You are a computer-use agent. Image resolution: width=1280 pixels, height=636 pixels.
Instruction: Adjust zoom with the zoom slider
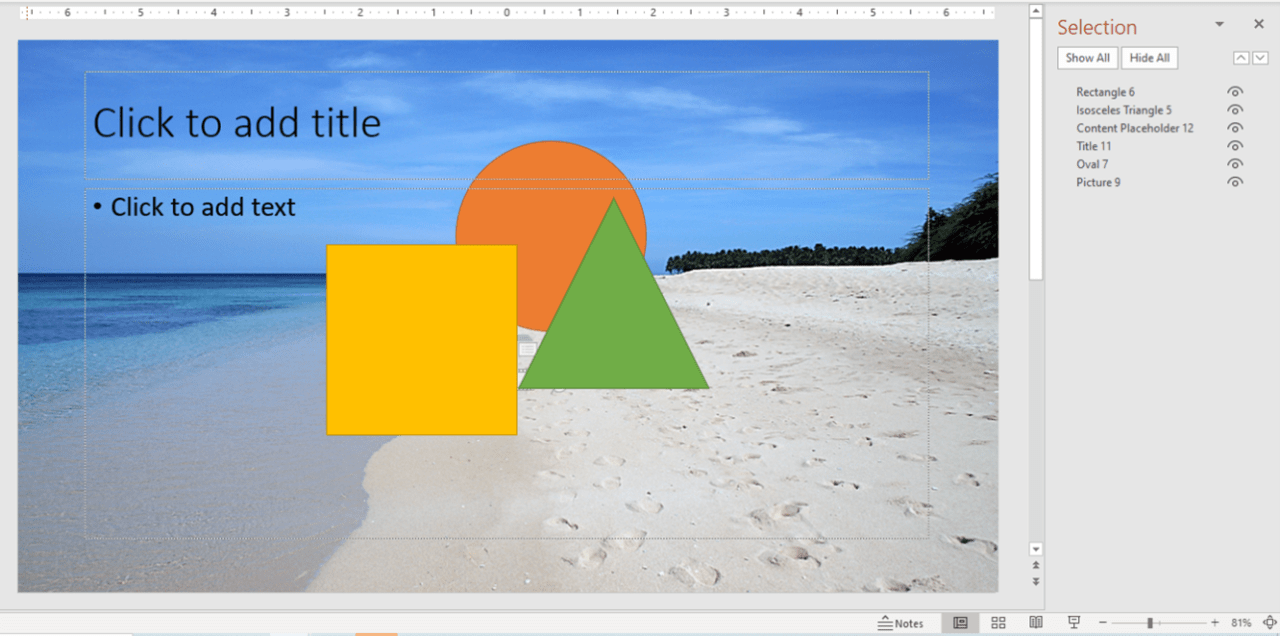tap(1151, 622)
